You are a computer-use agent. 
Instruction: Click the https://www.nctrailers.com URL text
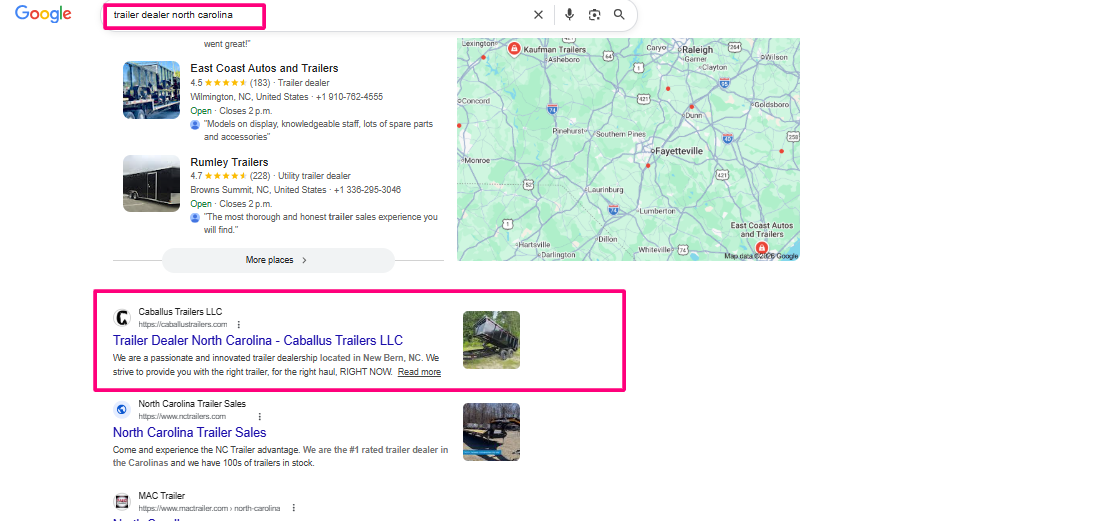pyautogui.click(x=182, y=417)
